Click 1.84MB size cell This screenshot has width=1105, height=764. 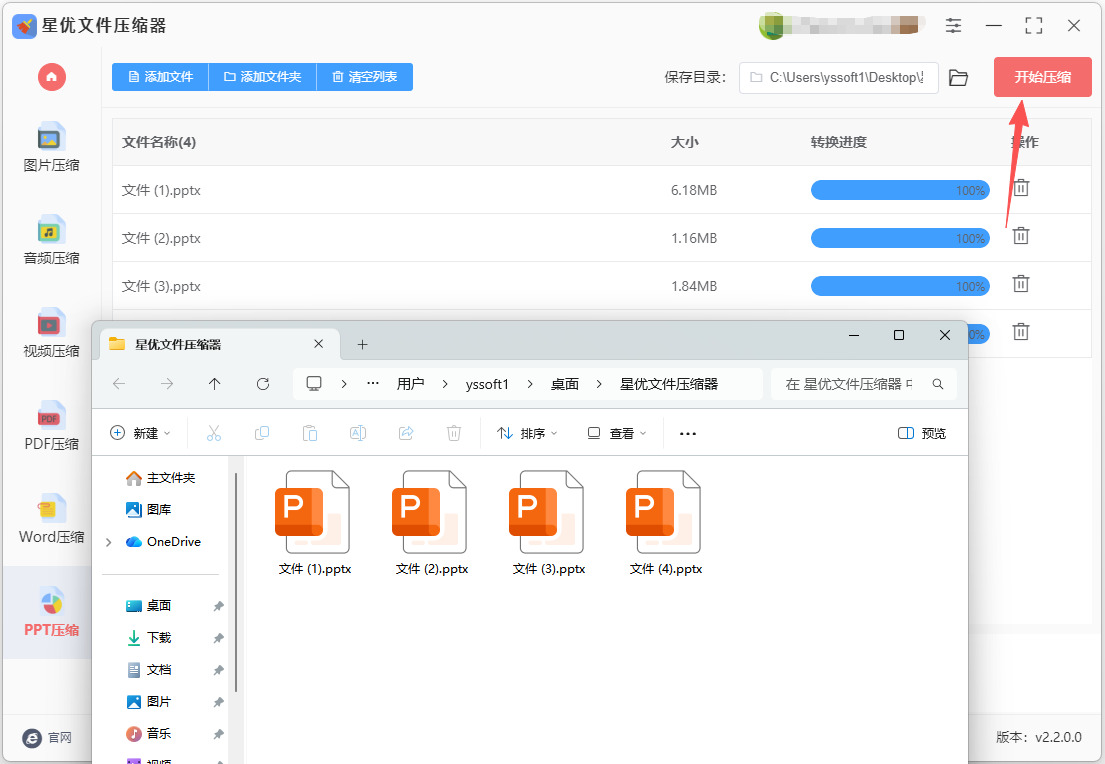[x=694, y=286]
